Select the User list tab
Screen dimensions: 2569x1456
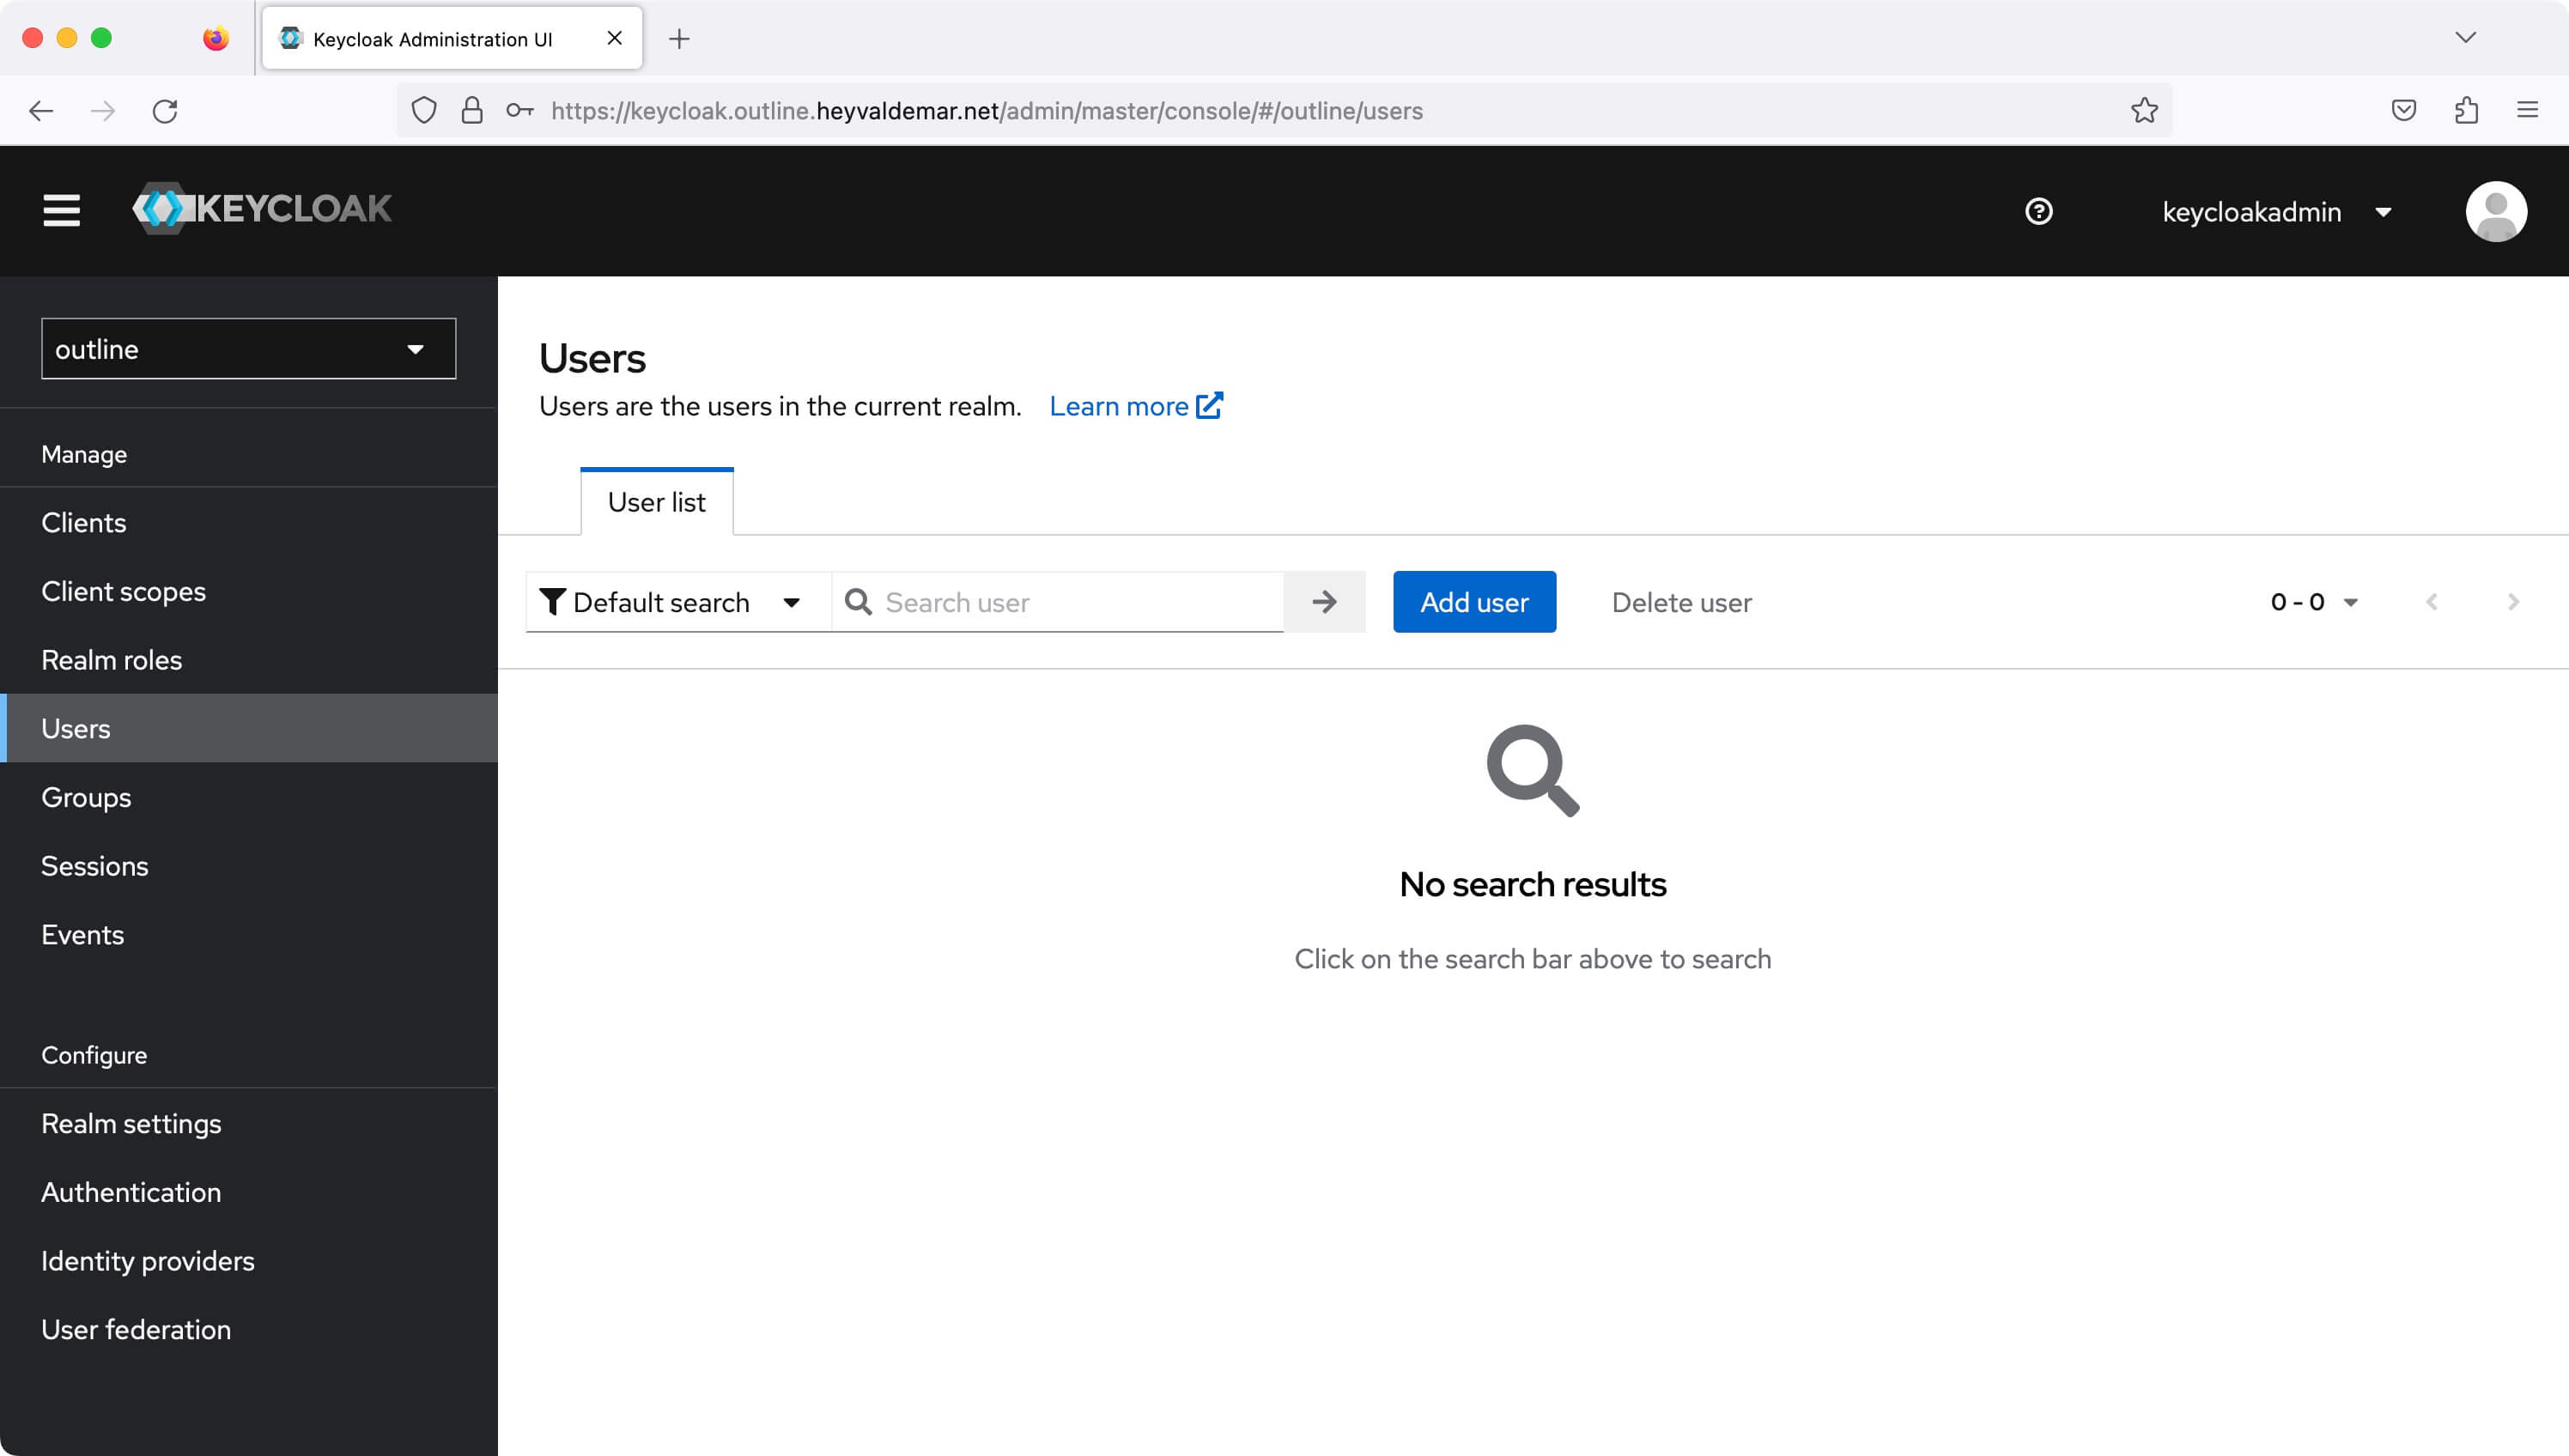(x=656, y=503)
